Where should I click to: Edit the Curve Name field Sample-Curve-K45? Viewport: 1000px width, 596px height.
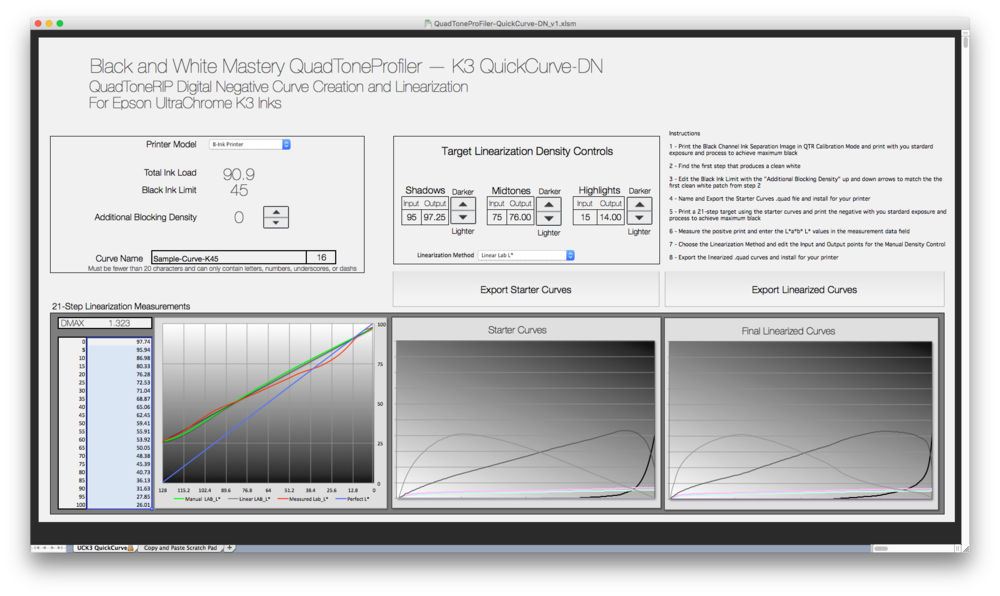click(229, 258)
